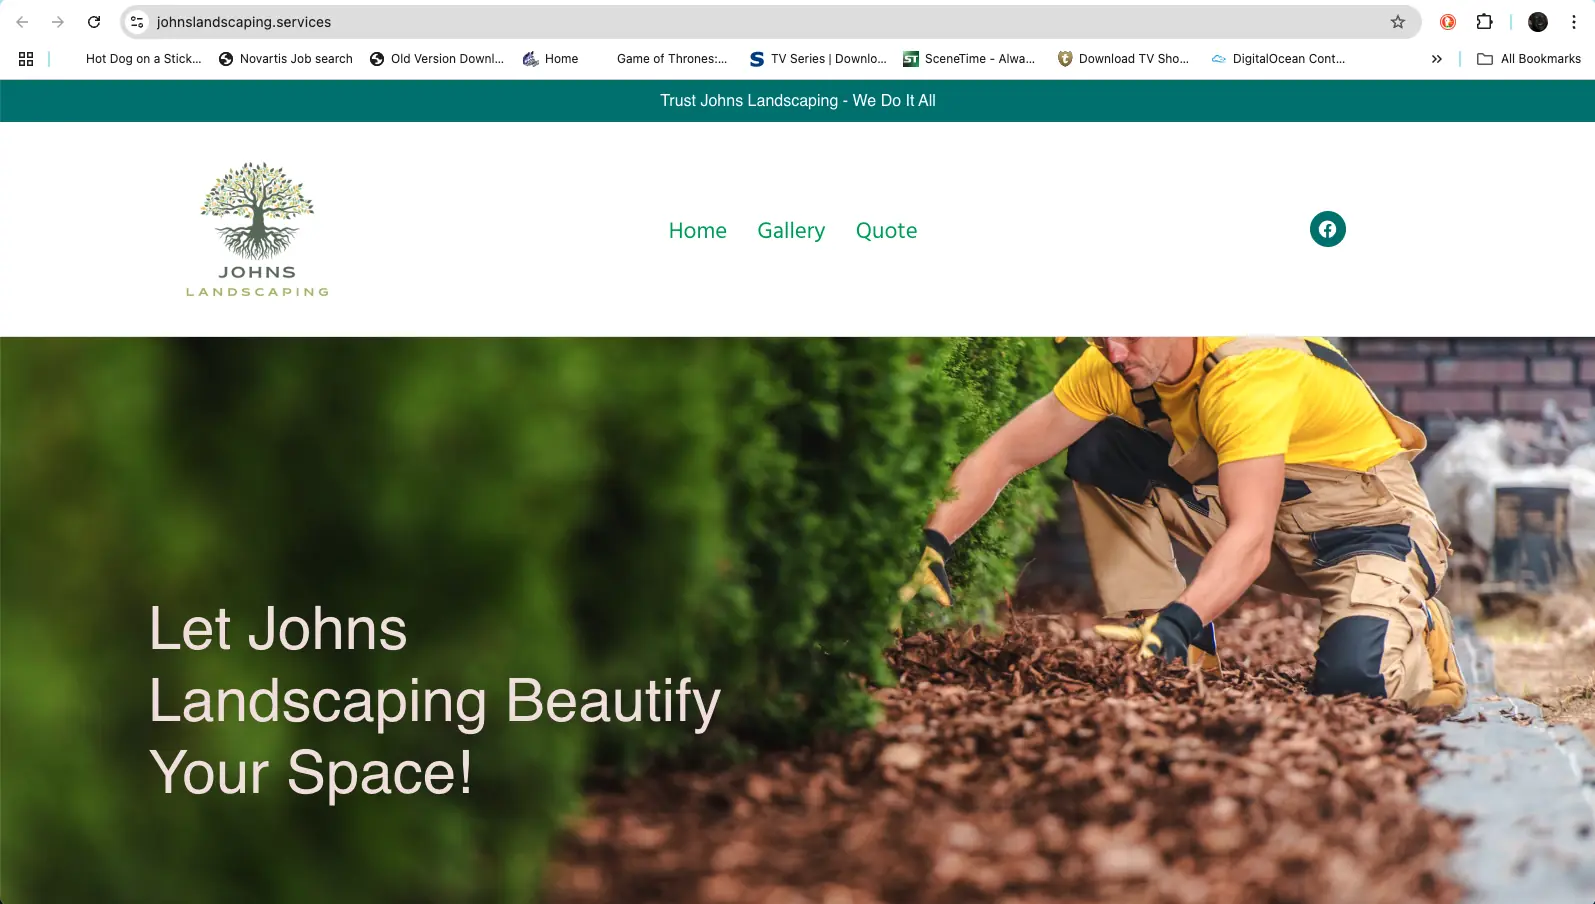Click the site information icon in address bar
The height and width of the screenshot is (904, 1595).
coord(138,22)
